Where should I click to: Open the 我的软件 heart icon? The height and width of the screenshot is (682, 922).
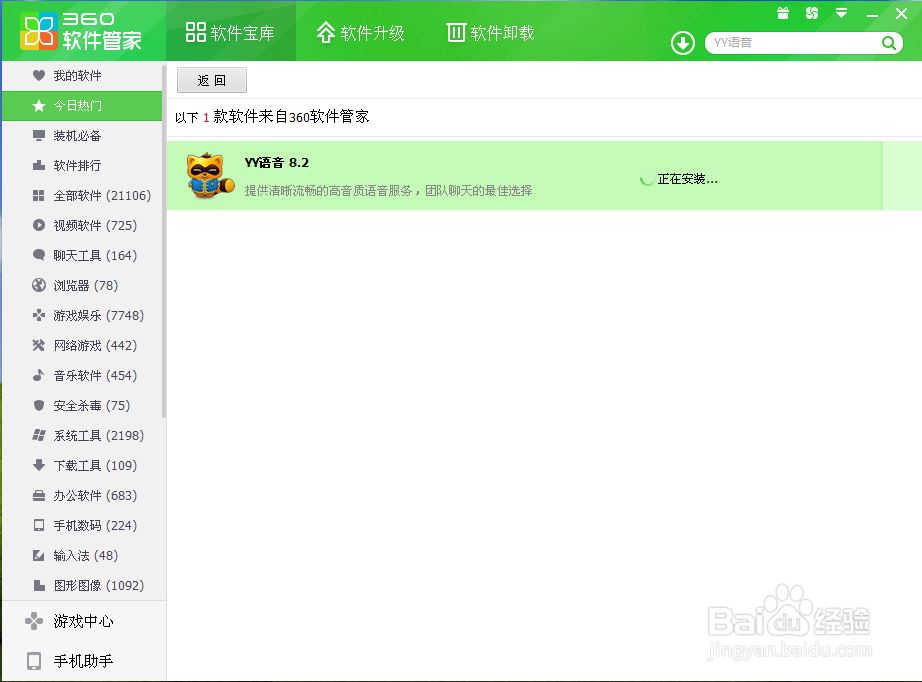point(39,75)
